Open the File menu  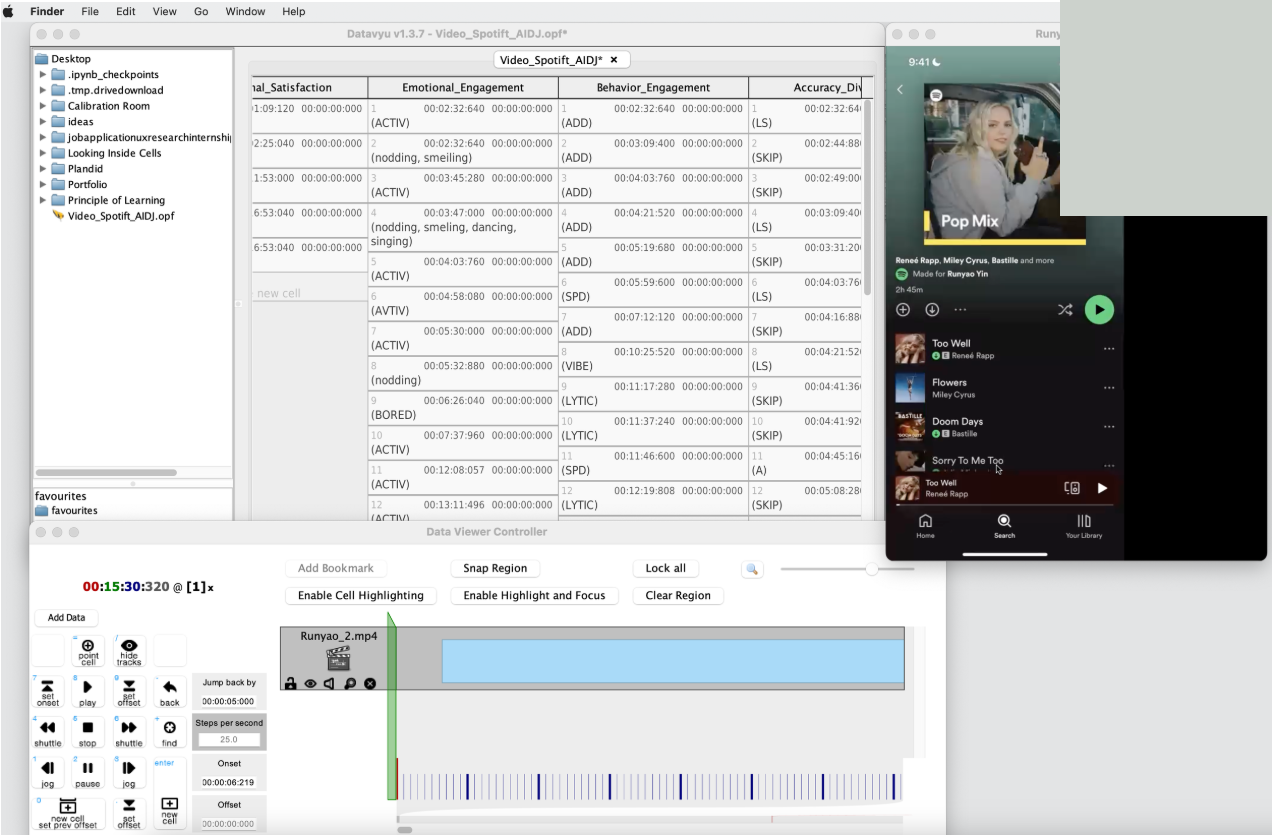90,11
